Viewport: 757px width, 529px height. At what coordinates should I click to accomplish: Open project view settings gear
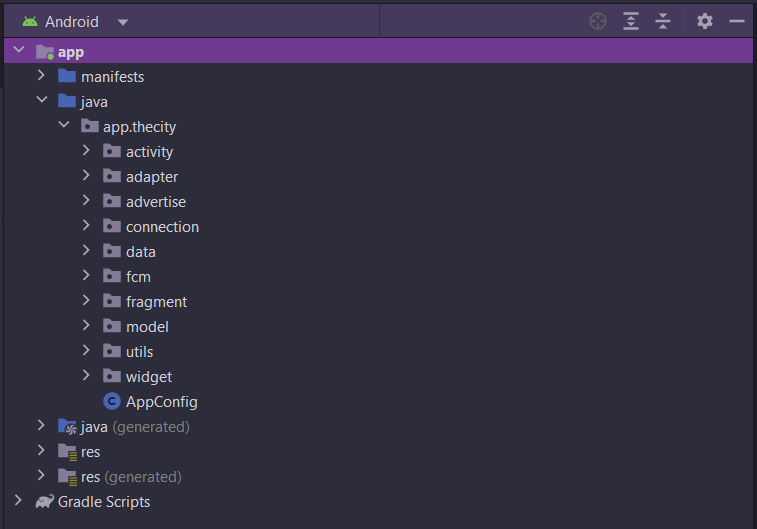pos(705,21)
